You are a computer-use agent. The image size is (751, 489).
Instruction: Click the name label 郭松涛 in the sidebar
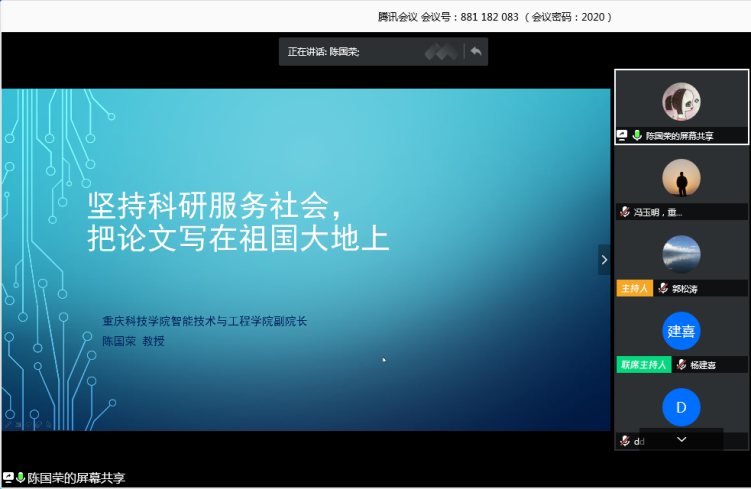tap(684, 289)
